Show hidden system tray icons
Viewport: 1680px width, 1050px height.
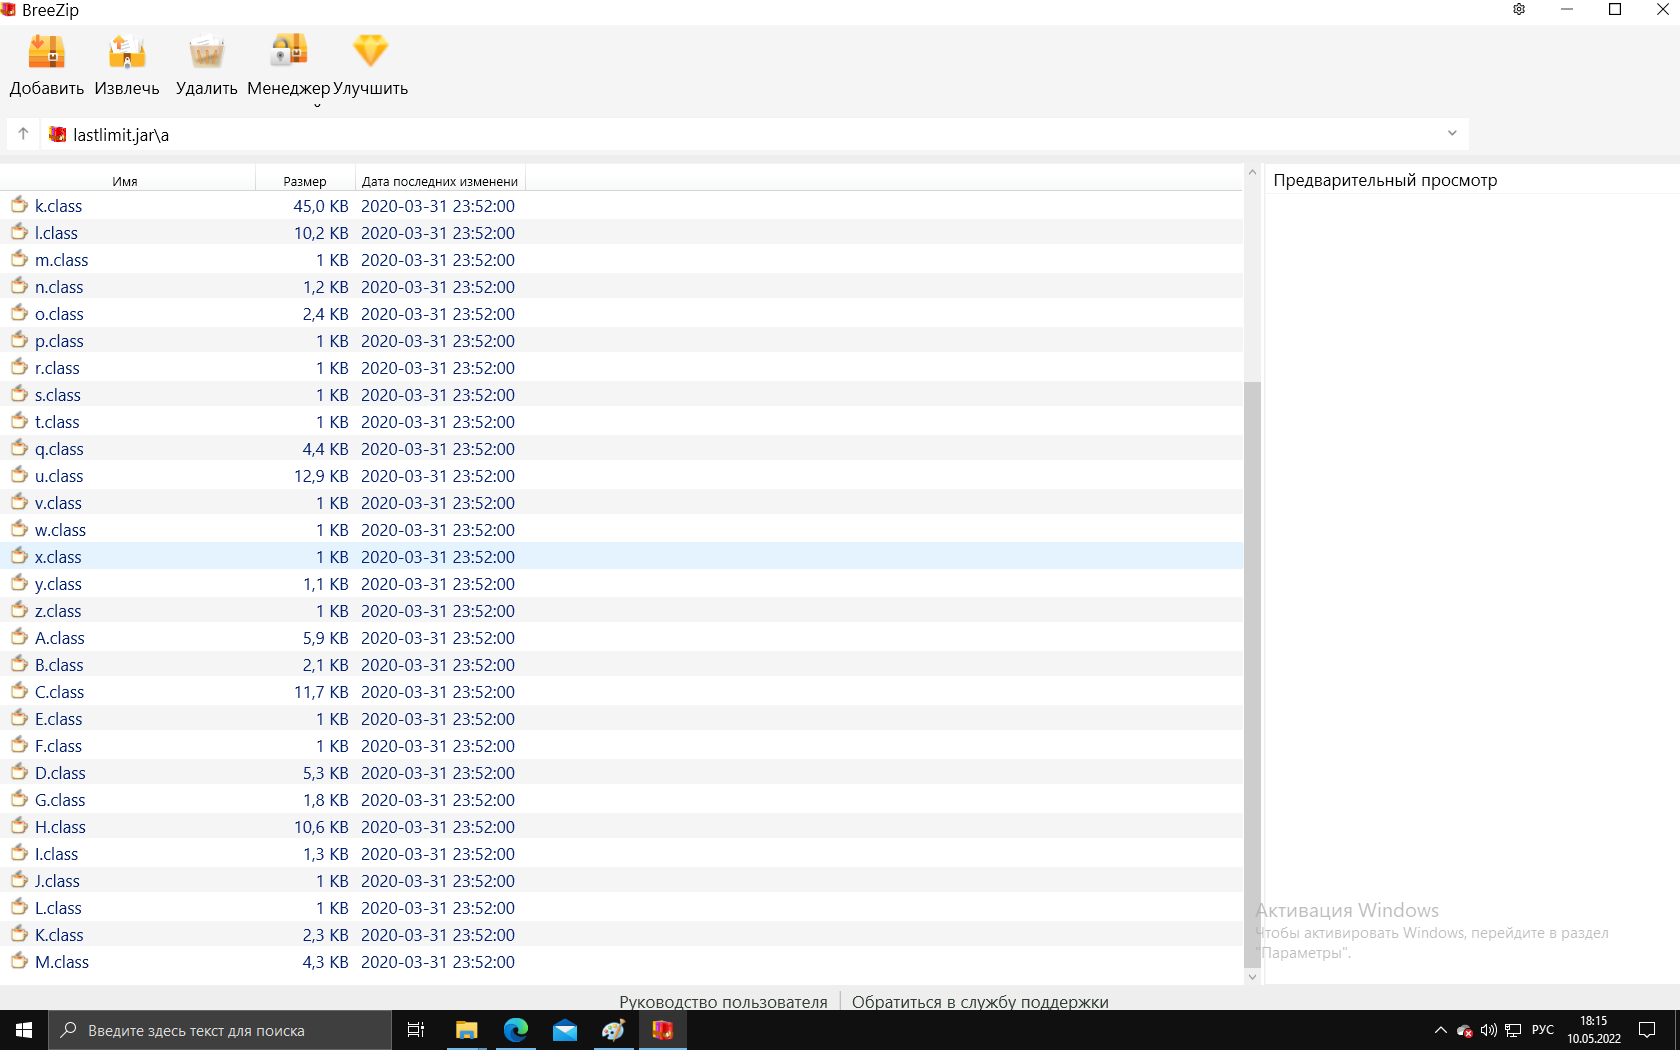[1440, 1030]
